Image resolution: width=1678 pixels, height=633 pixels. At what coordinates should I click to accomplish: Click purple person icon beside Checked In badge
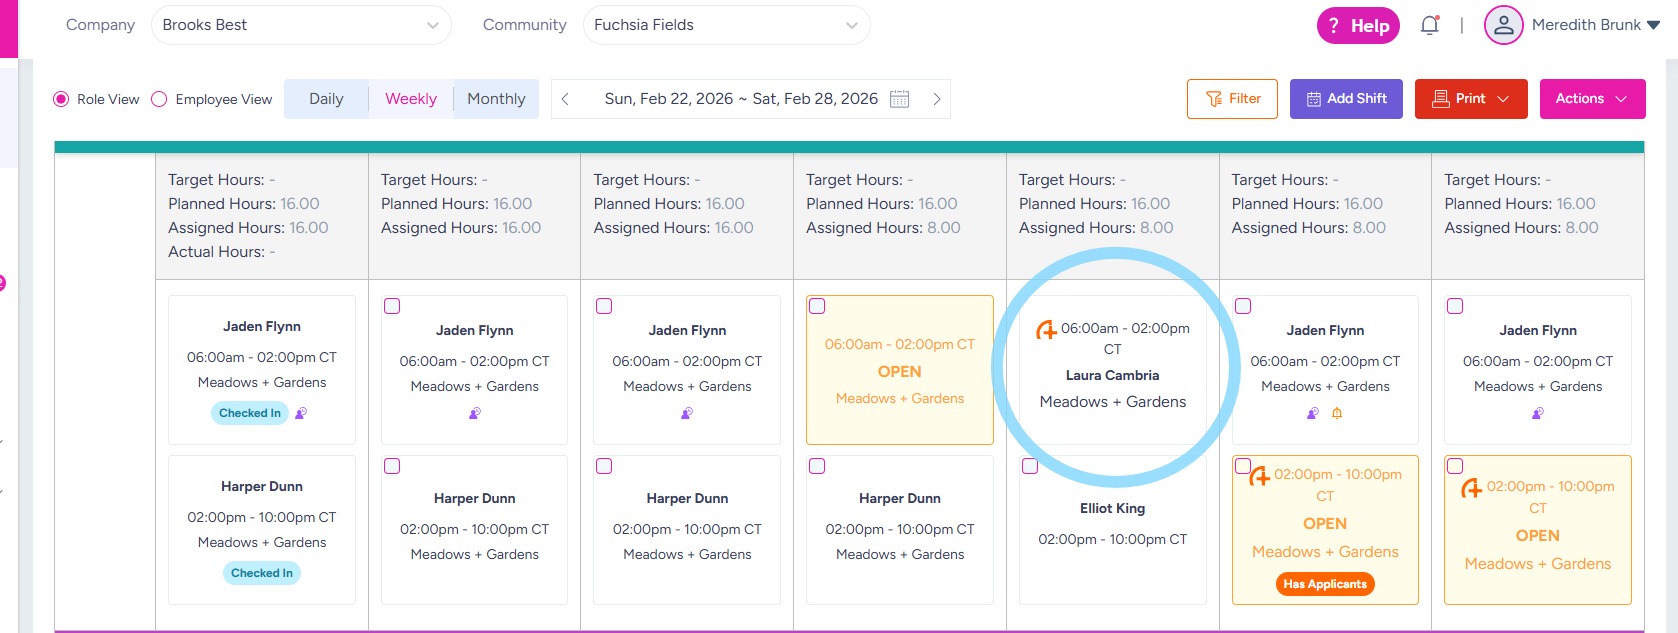pos(301,413)
